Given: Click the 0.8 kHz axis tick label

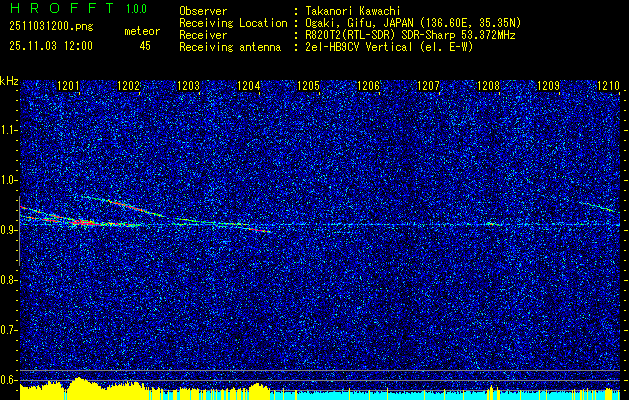Looking at the screenshot, I should coord(8,280).
